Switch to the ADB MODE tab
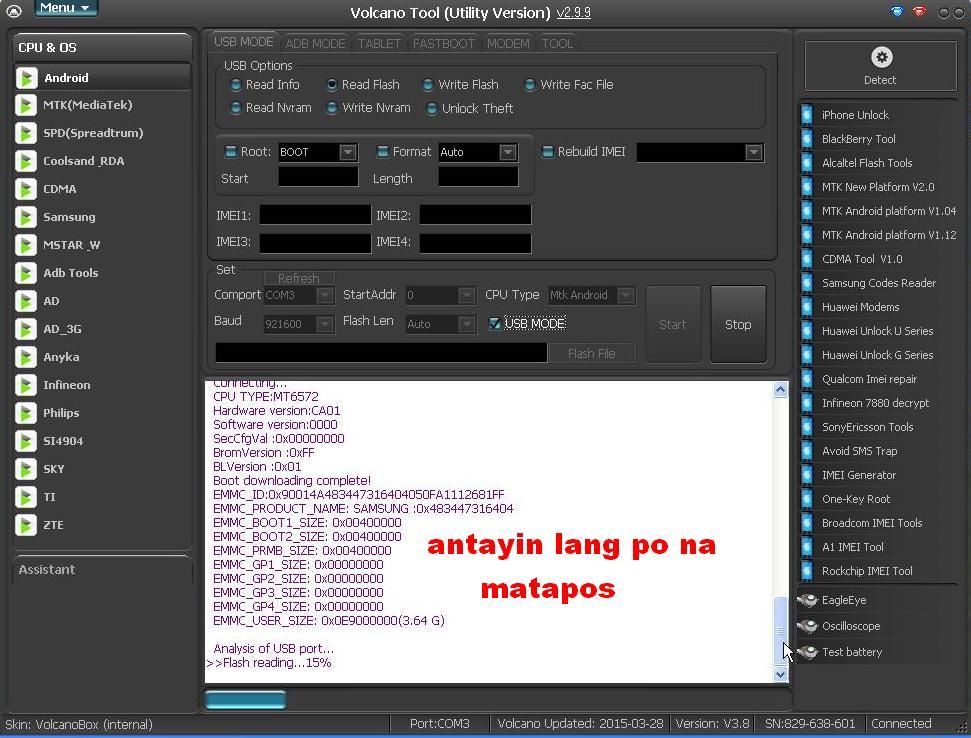 click(315, 43)
